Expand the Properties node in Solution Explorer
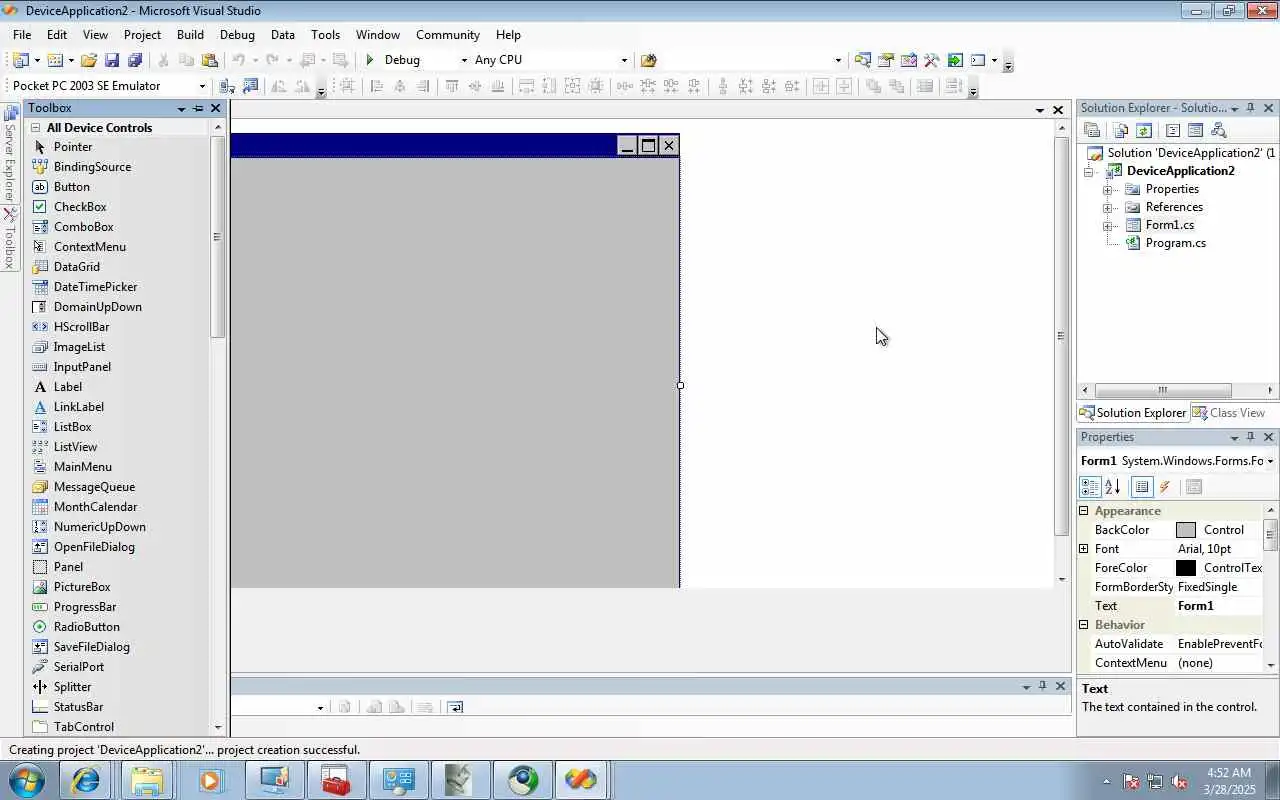This screenshot has height=800, width=1280. click(x=1107, y=189)
